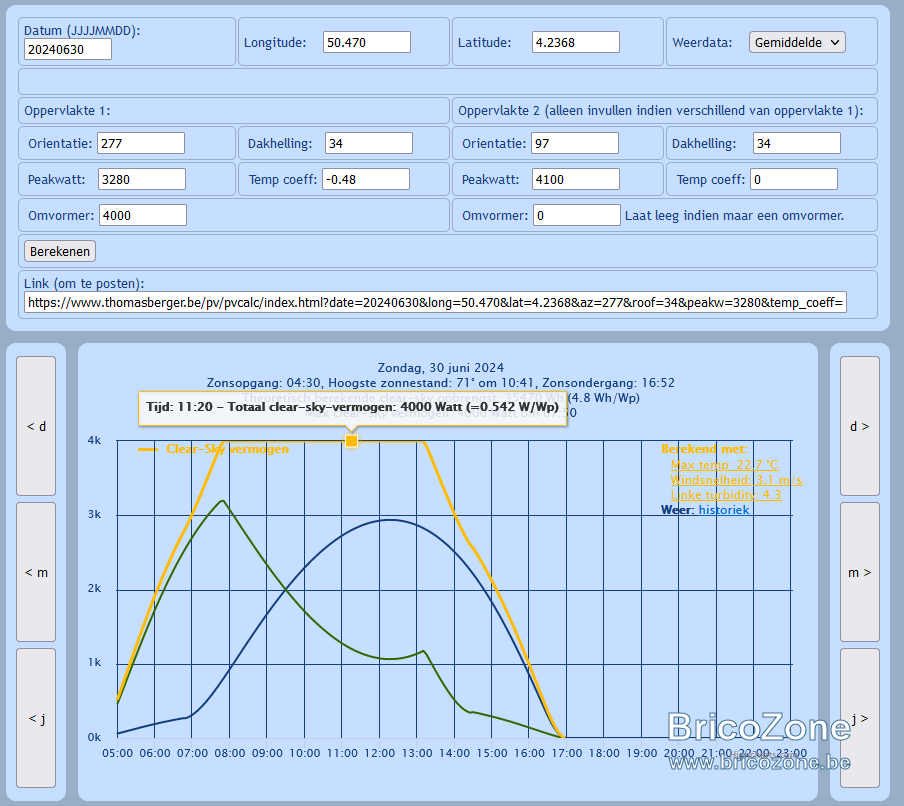Open the Weerdata dropdown

(797, 42)
